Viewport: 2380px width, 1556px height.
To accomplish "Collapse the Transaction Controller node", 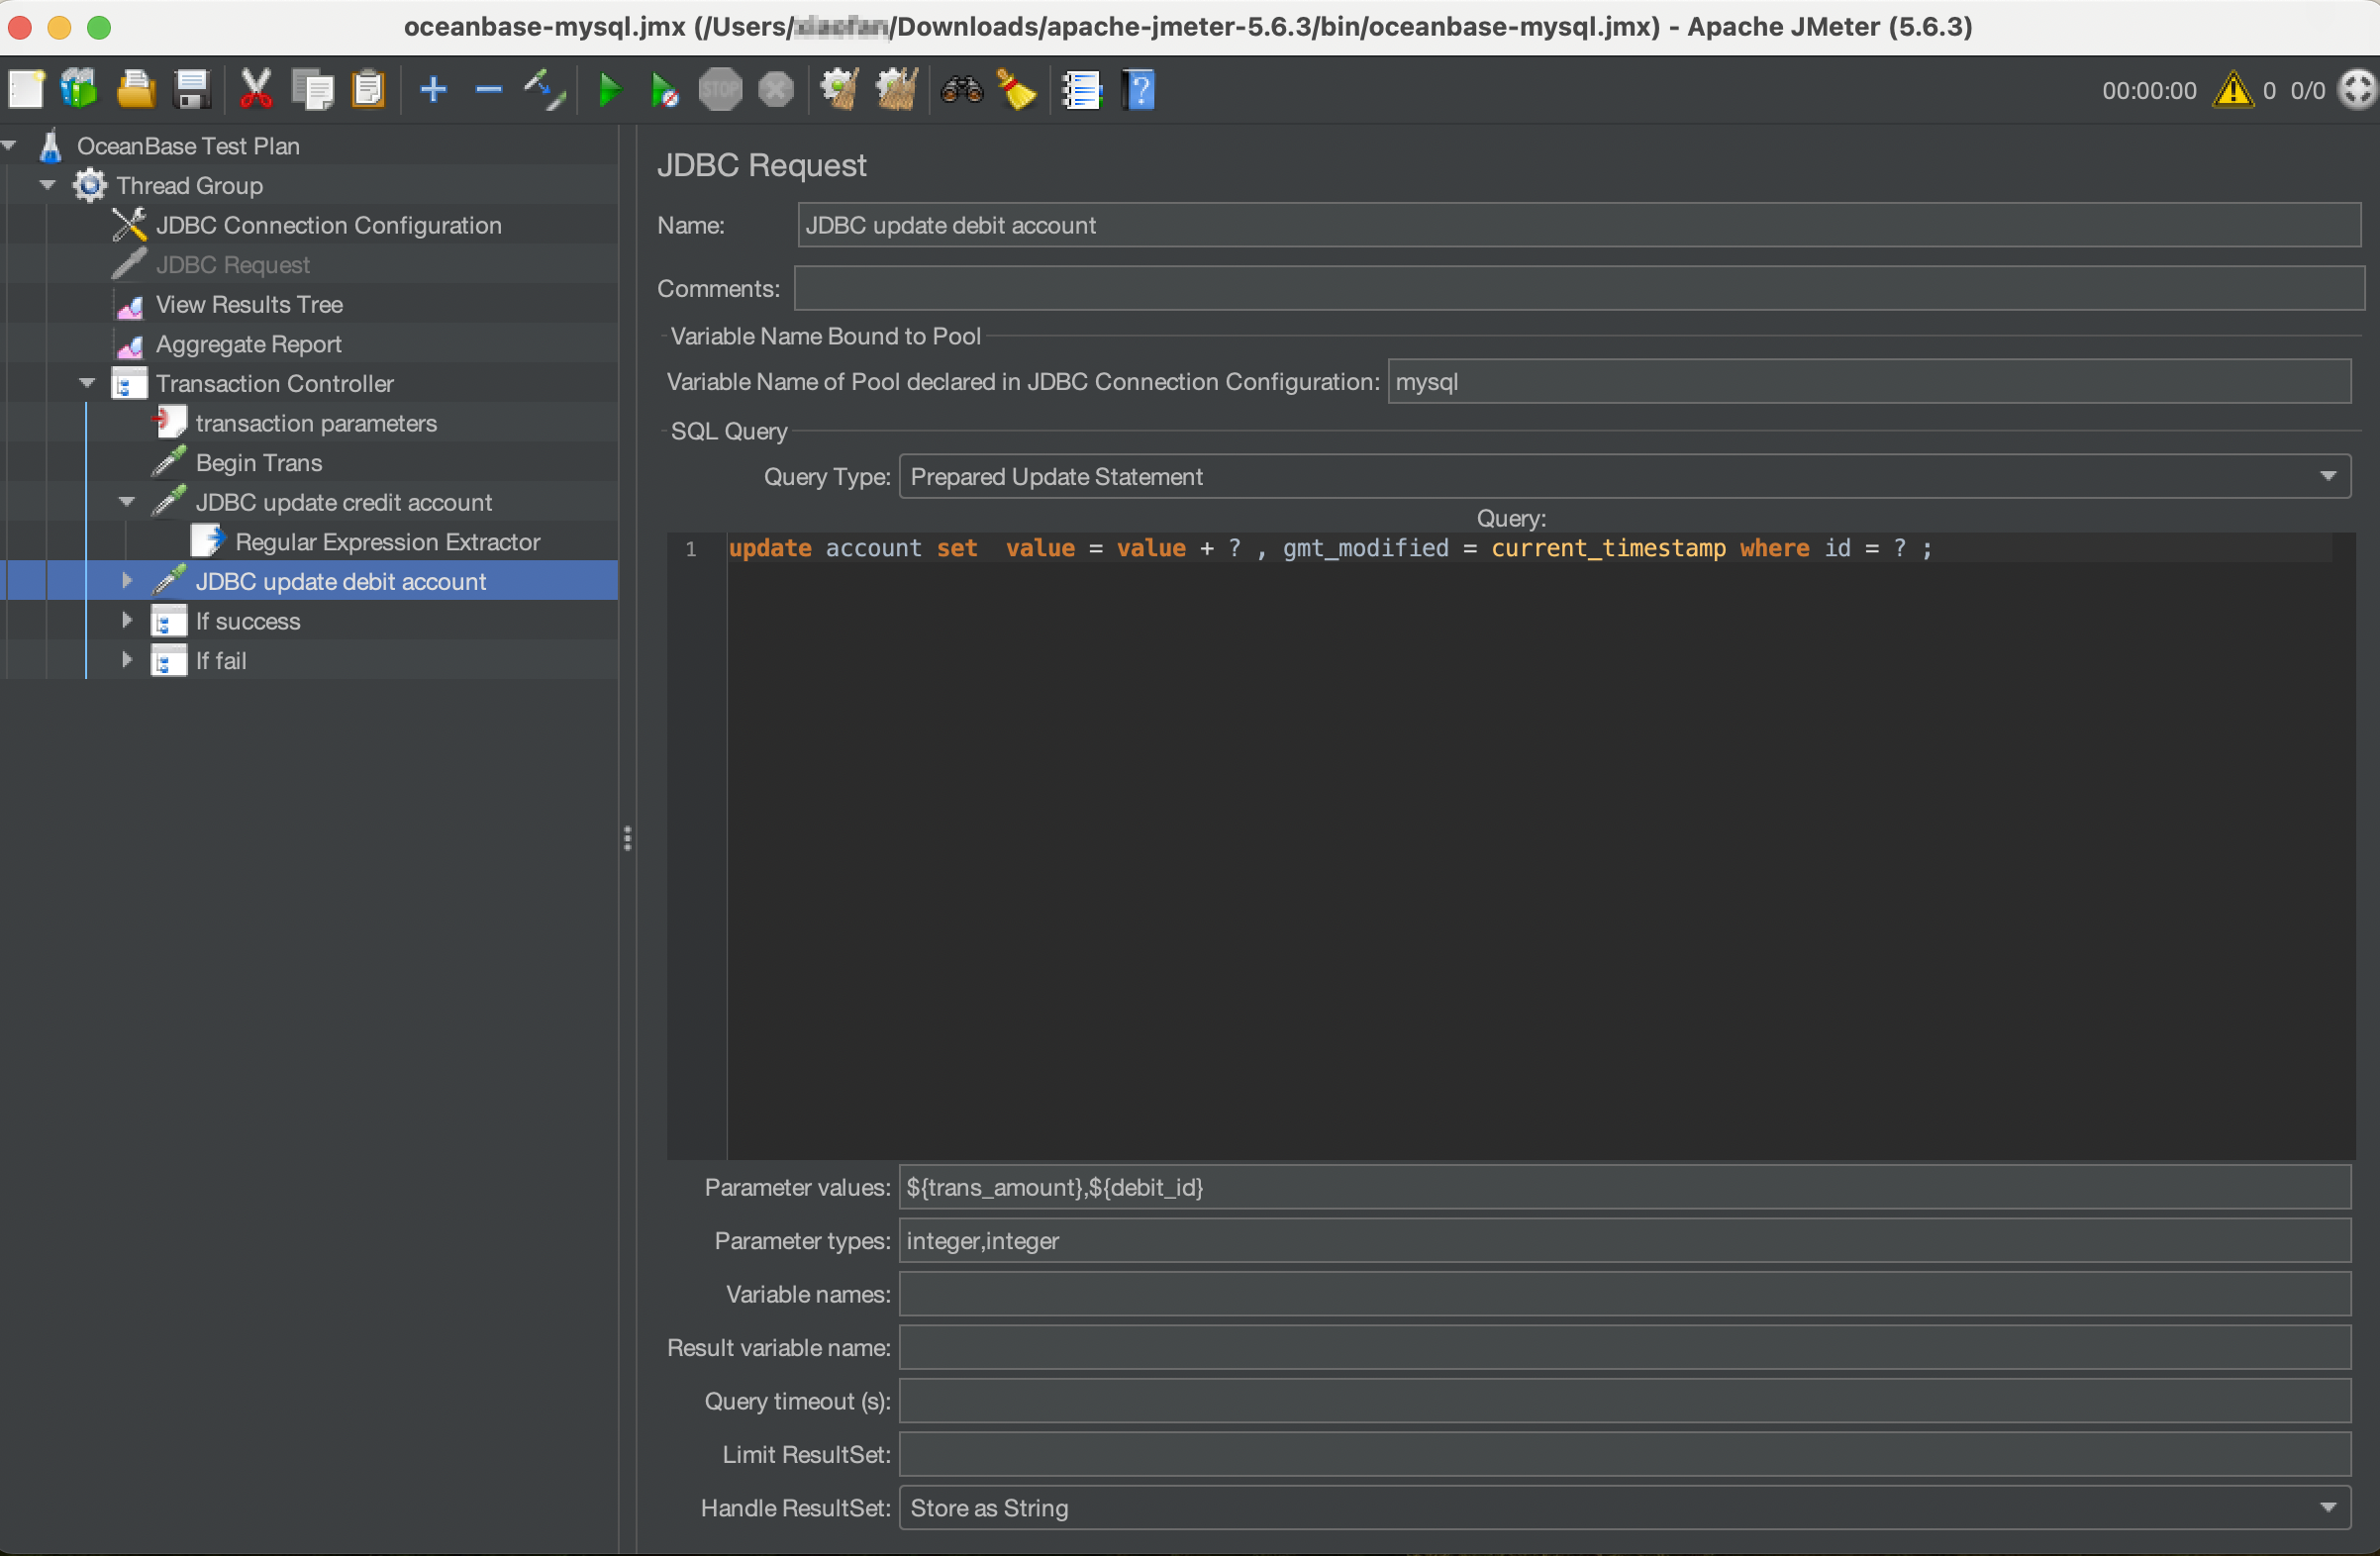I will tap(87, 383).
